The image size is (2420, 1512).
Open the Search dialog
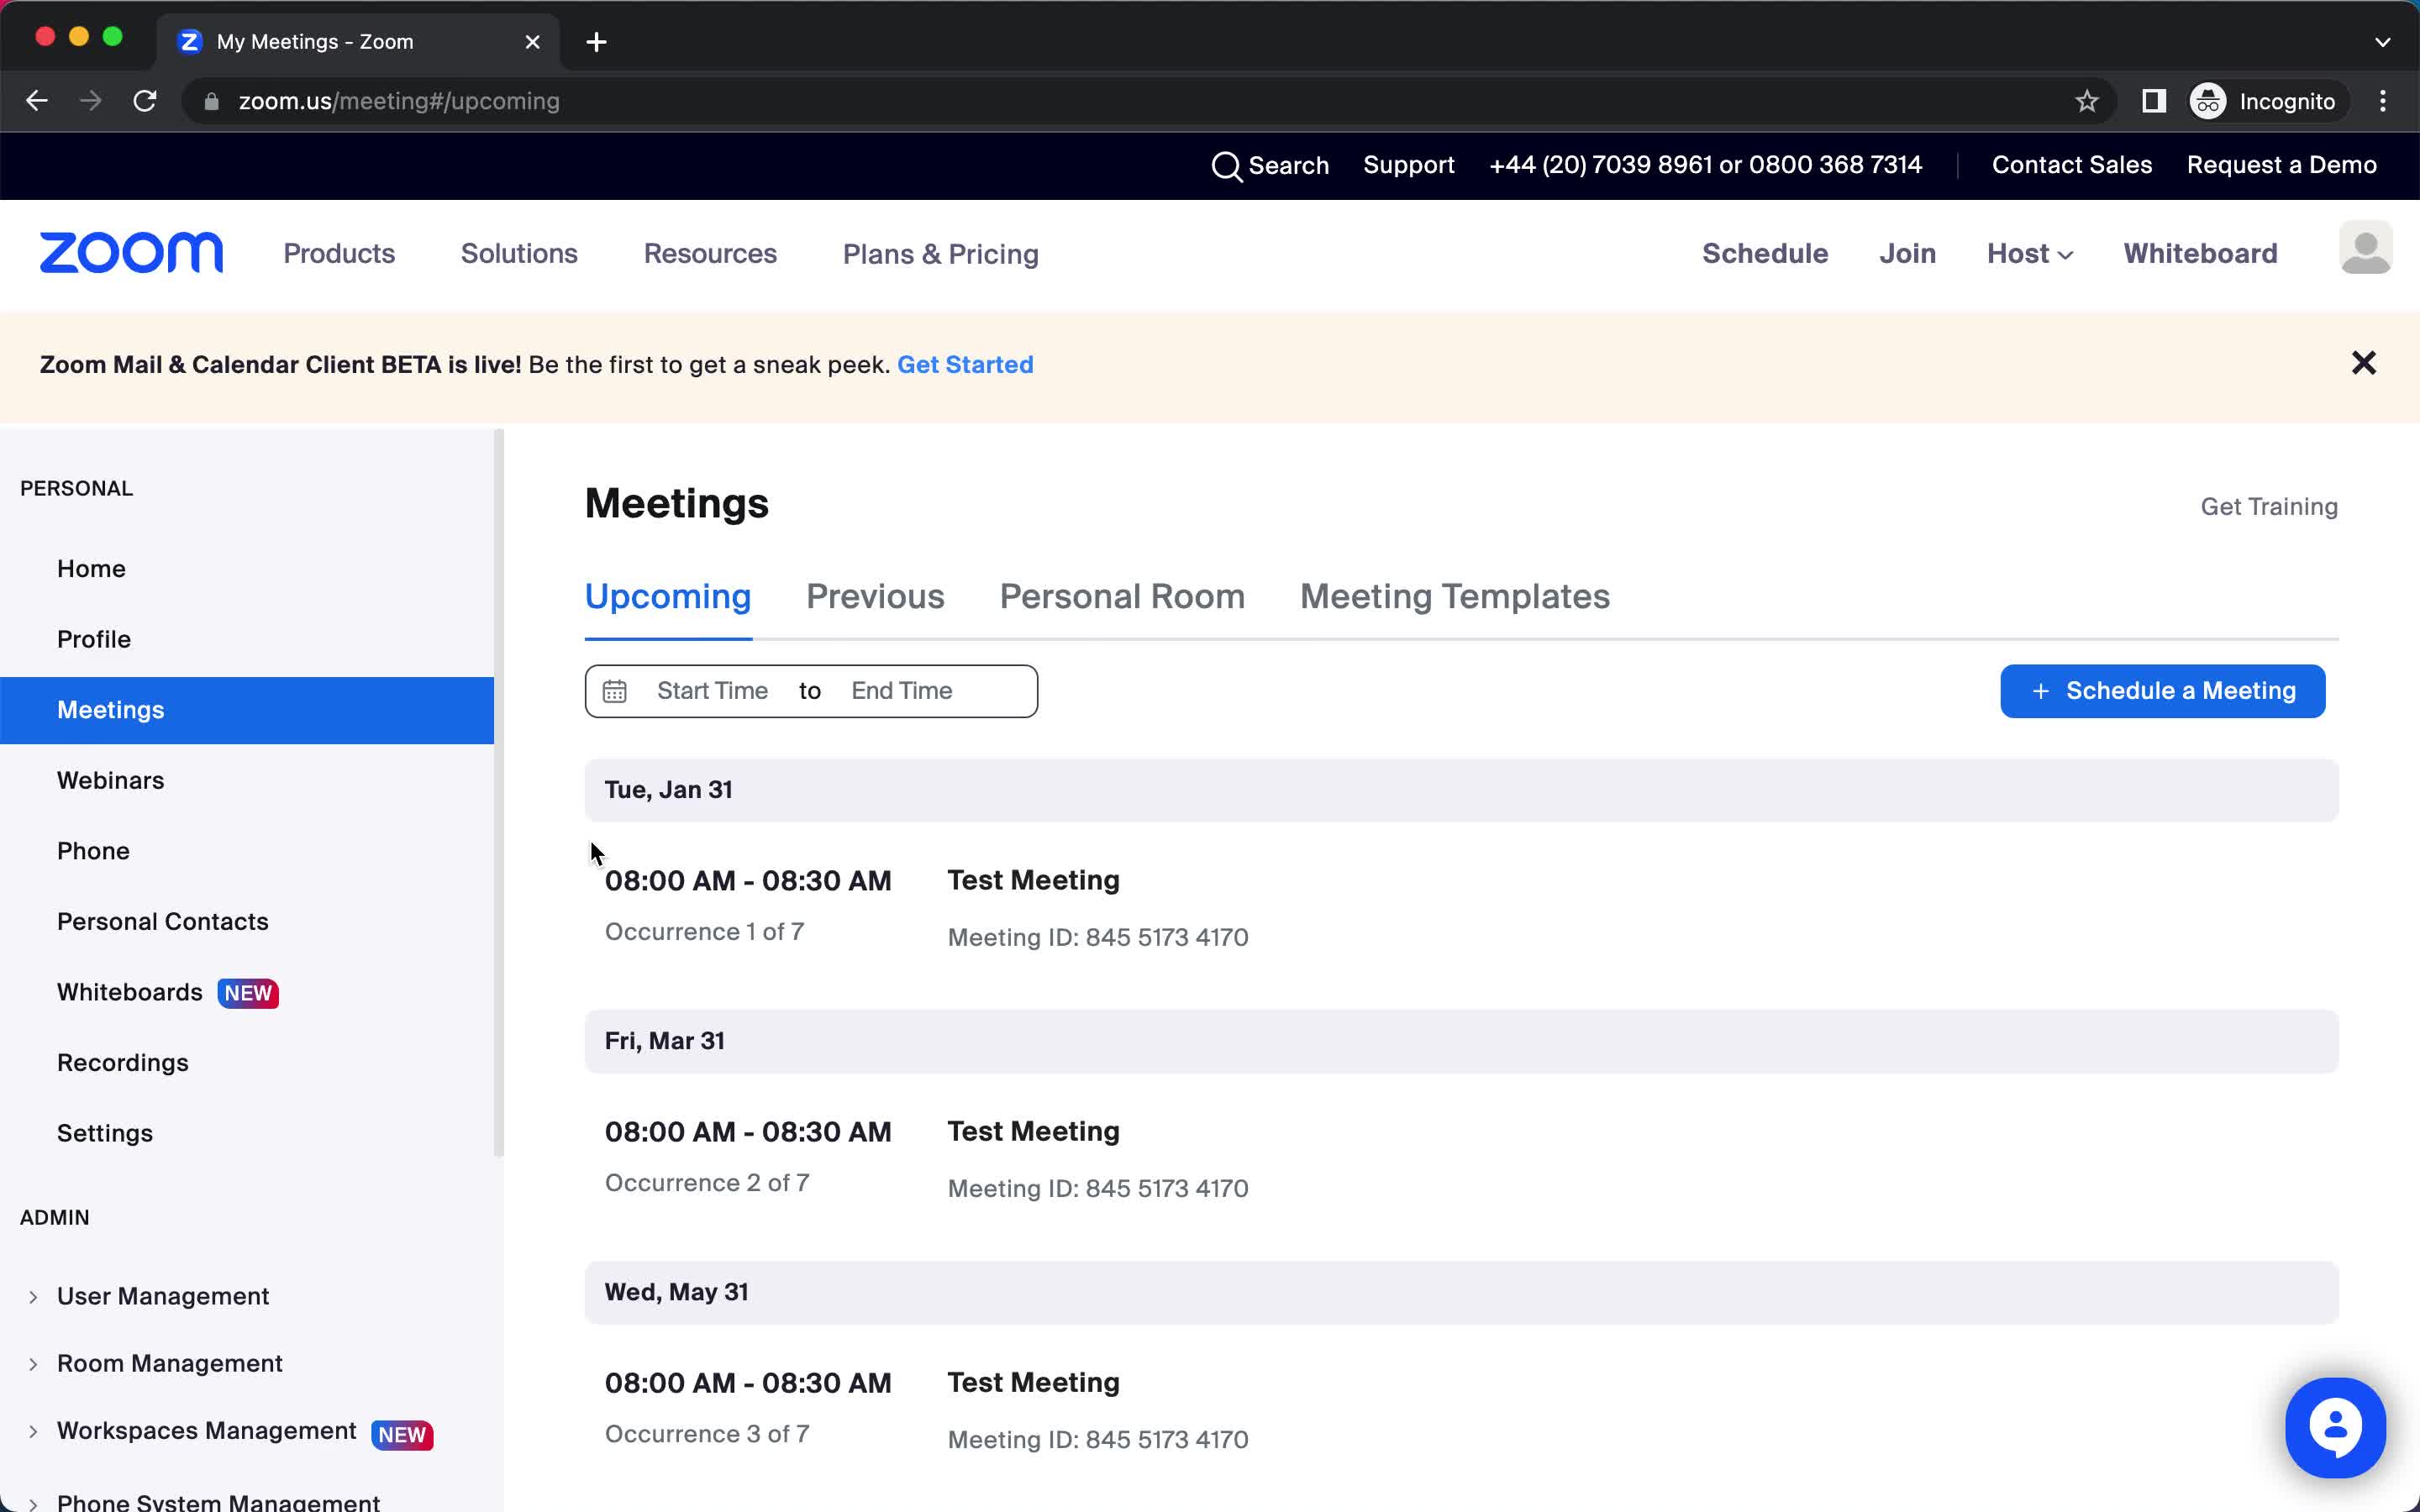click(1270, 165)
